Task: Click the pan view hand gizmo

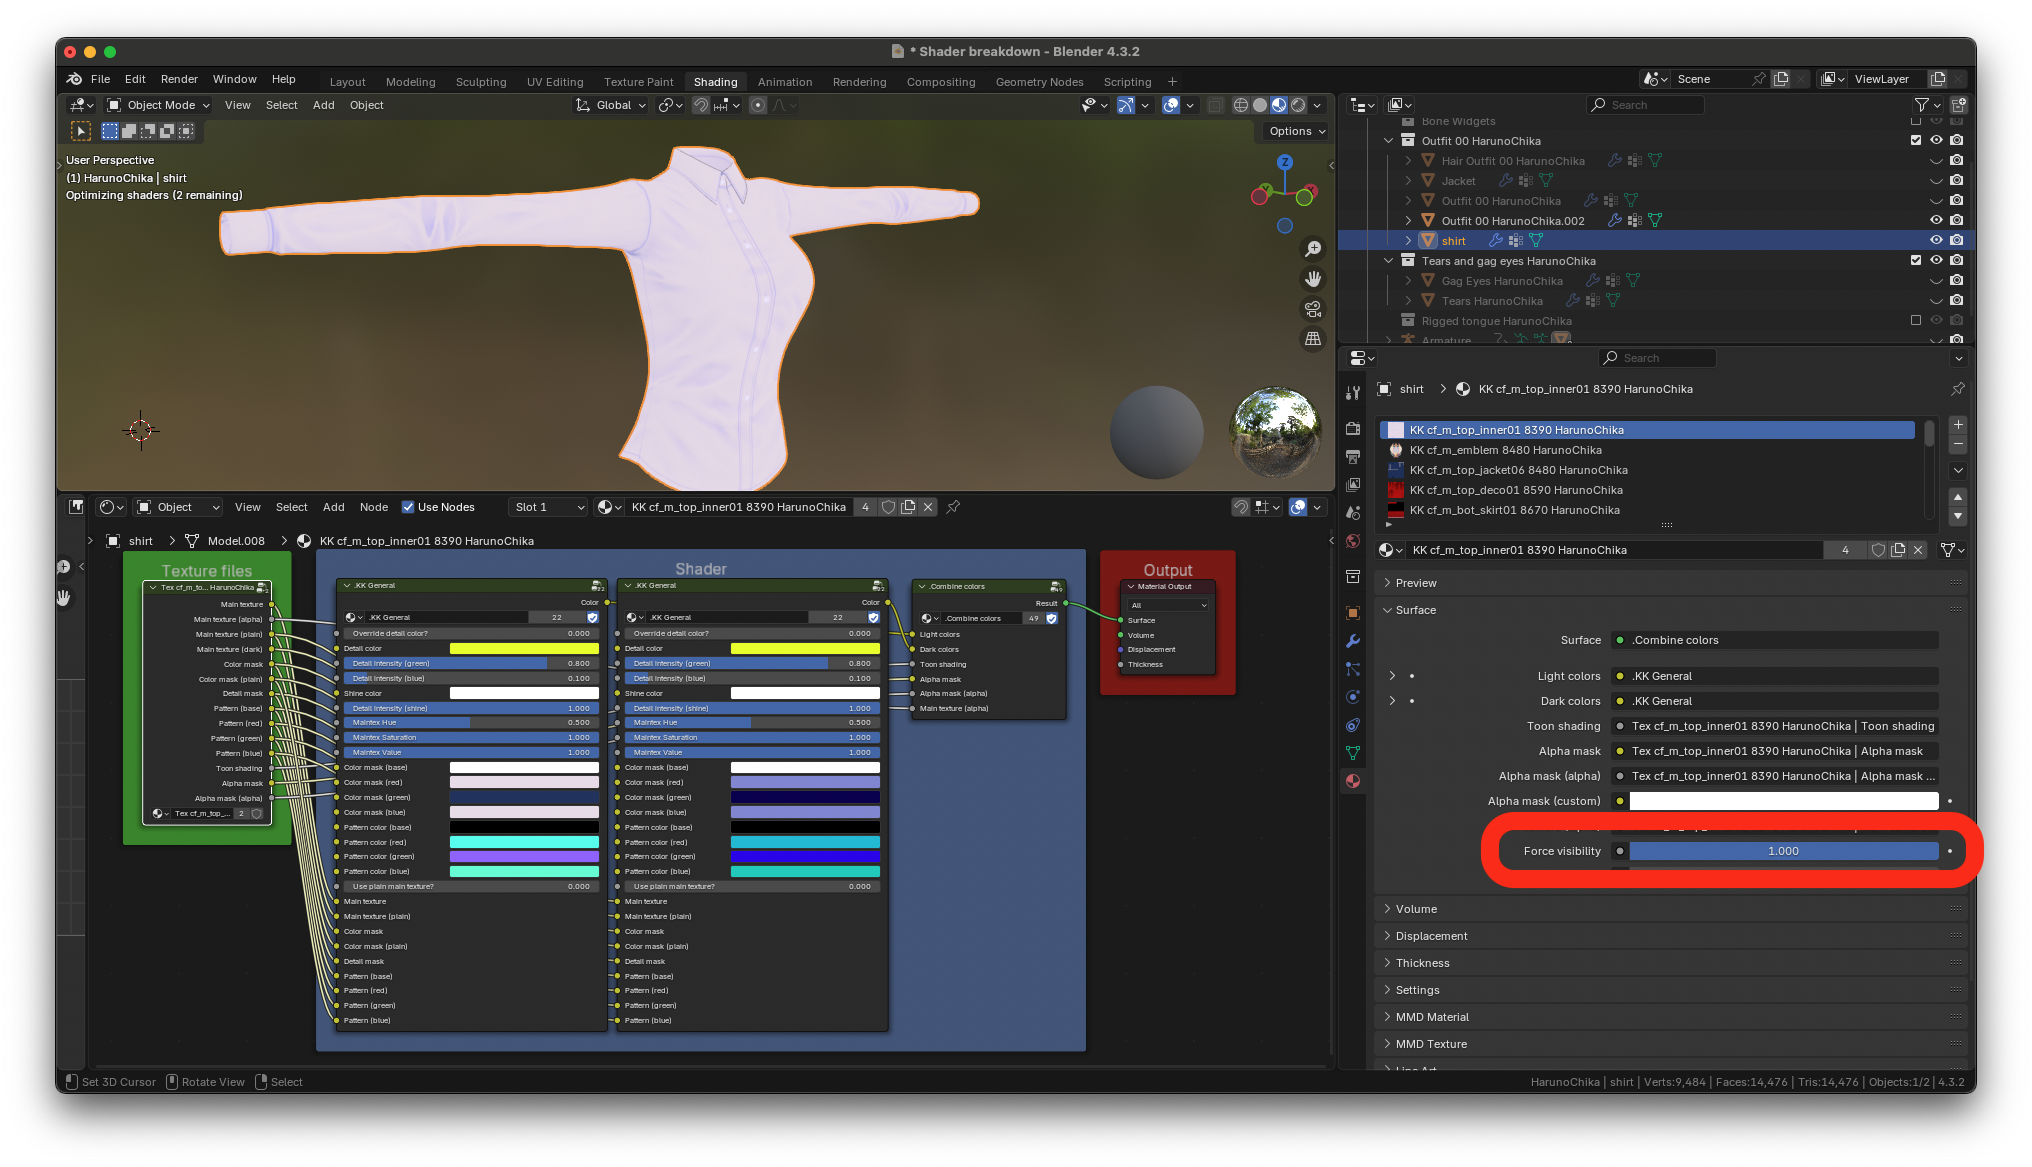Action: (x=1313, y=279)
